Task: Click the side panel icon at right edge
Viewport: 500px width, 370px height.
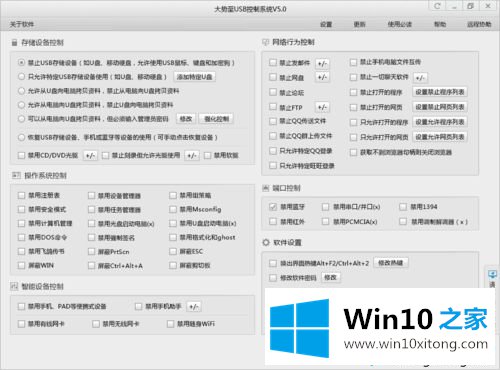Action: coord(492,274)
